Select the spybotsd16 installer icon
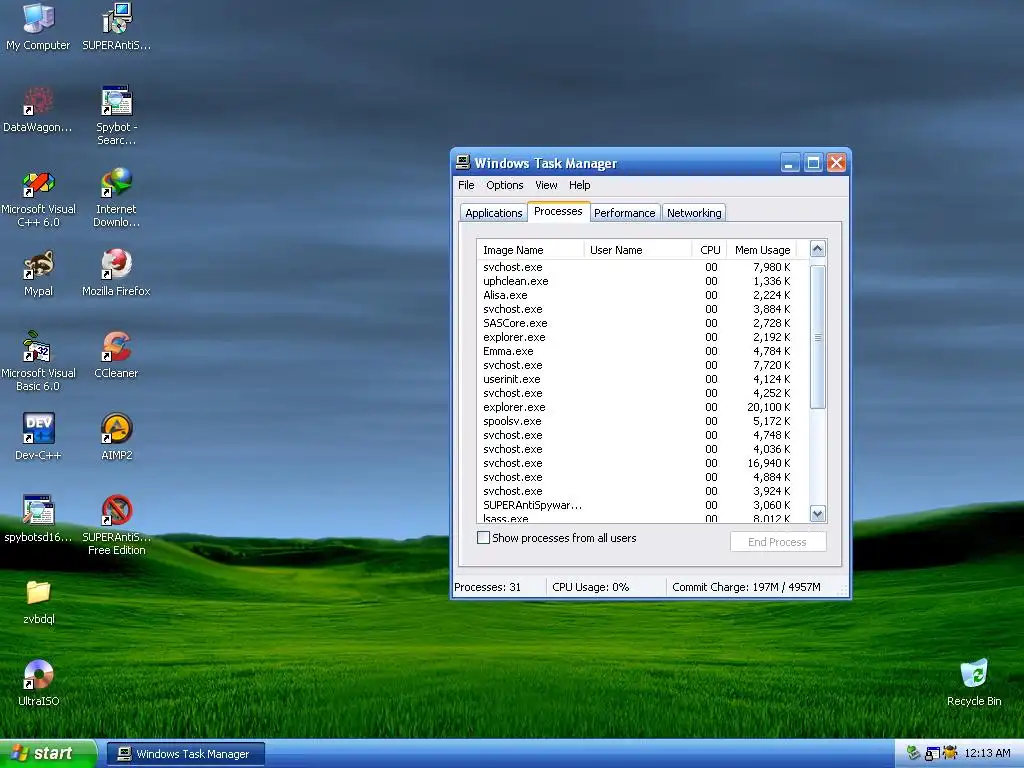1024x768 pixels. click(38, 519)
